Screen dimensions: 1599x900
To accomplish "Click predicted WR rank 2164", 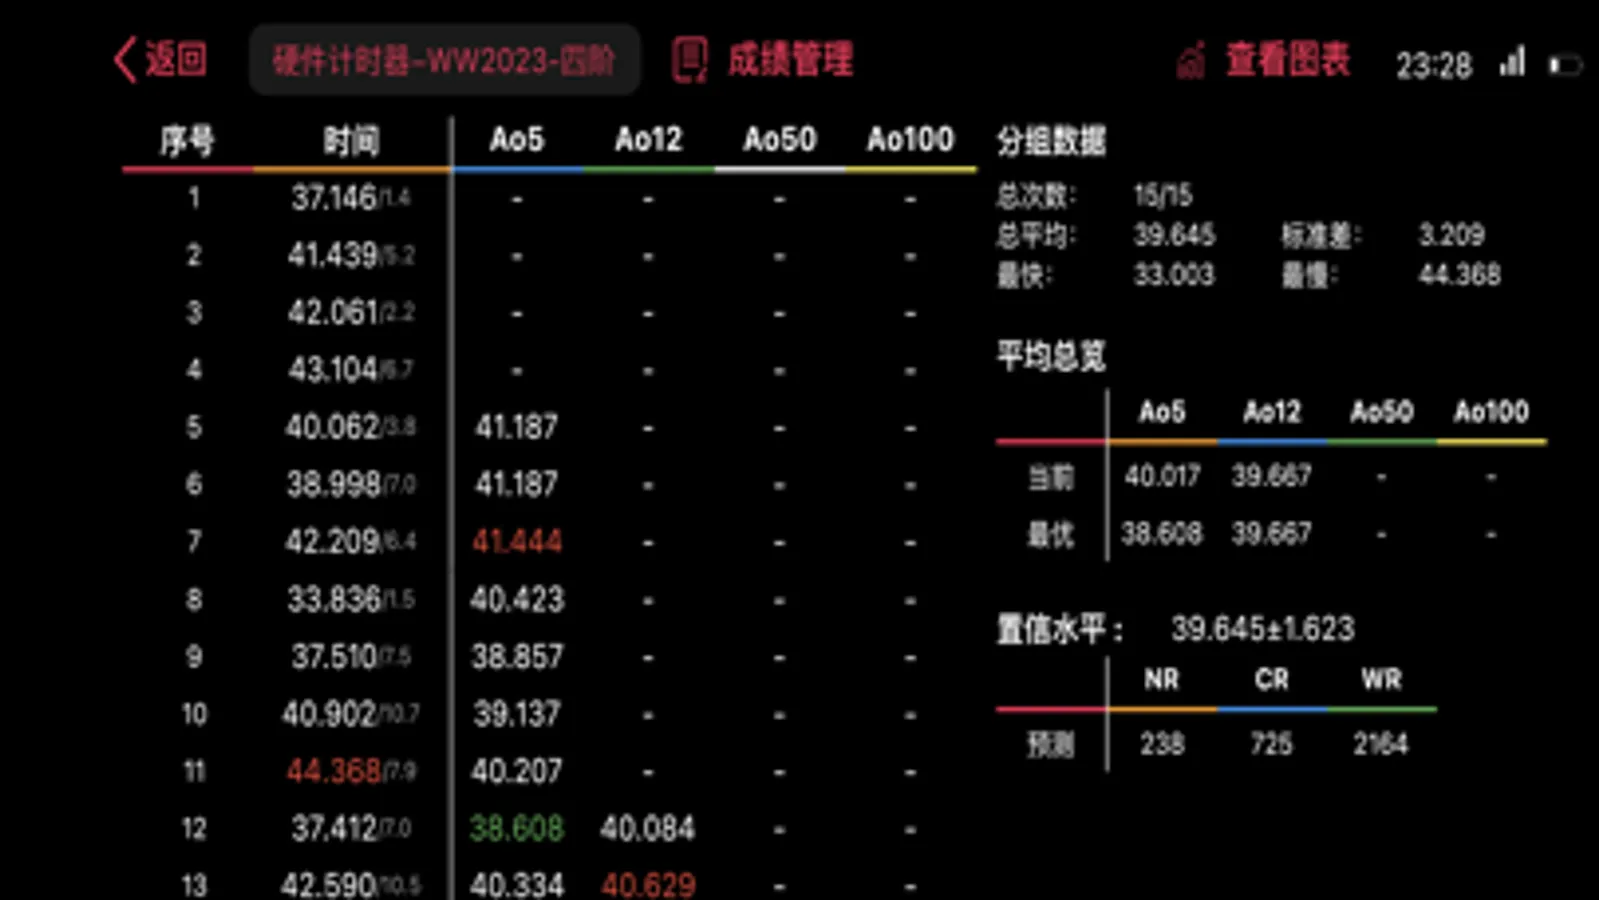I will (x=1380, y=743).
